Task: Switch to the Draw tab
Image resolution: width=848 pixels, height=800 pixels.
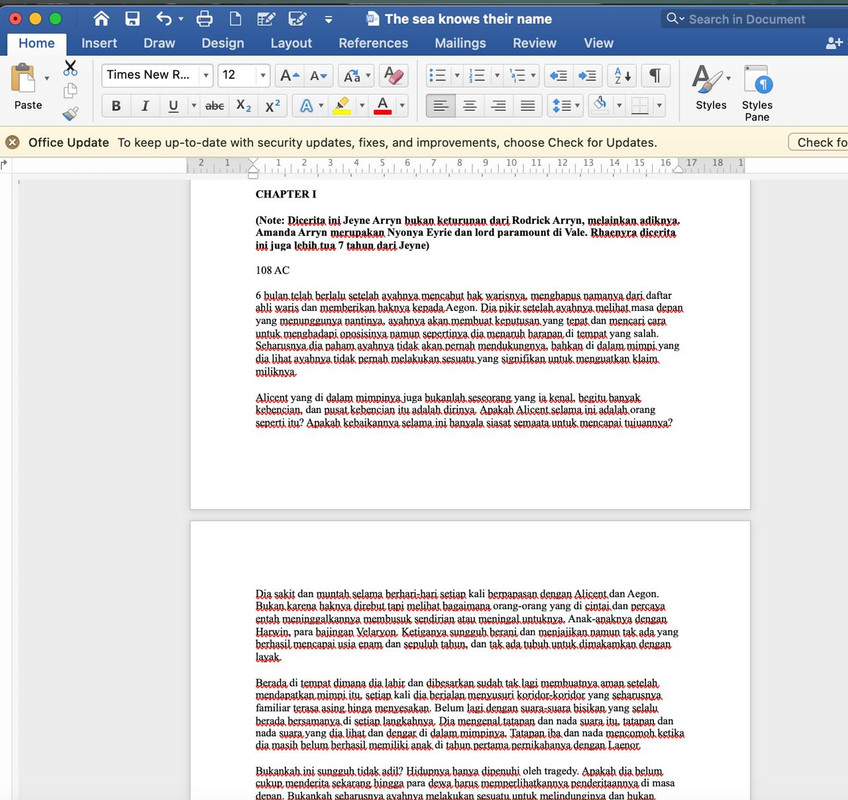Action: pos(159,43)
